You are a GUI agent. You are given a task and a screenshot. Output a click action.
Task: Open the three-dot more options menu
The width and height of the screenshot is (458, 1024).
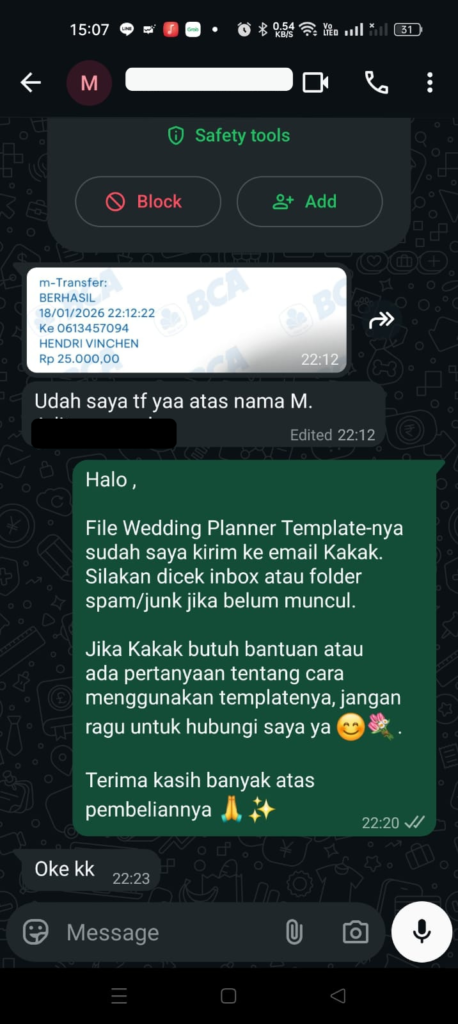pos(429,83)
